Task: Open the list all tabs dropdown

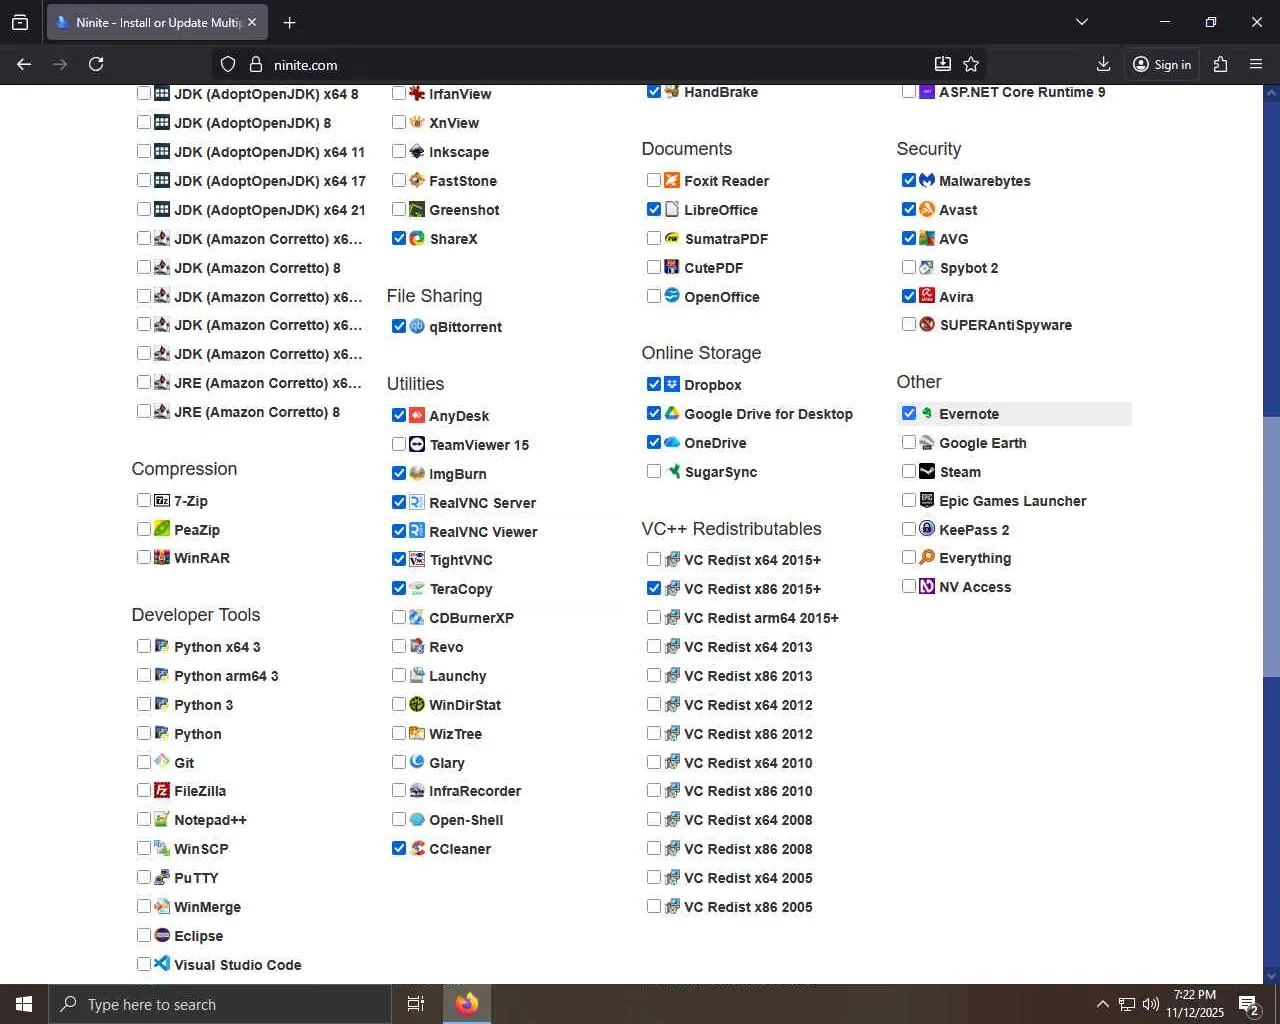Action: [x=1081, y=22]
